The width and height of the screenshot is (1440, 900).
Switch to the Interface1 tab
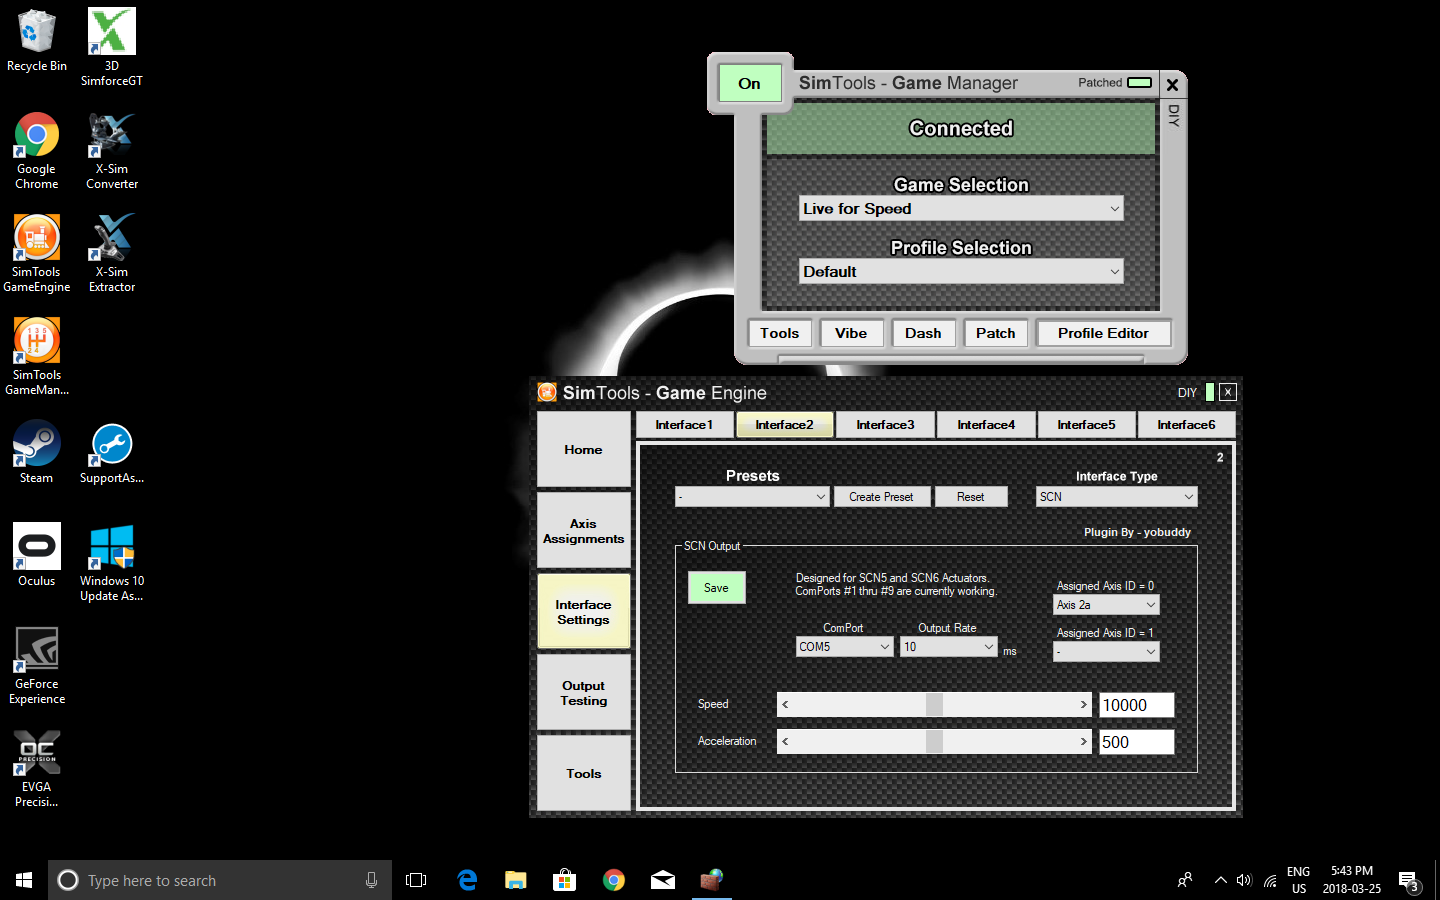coord(684,425)
